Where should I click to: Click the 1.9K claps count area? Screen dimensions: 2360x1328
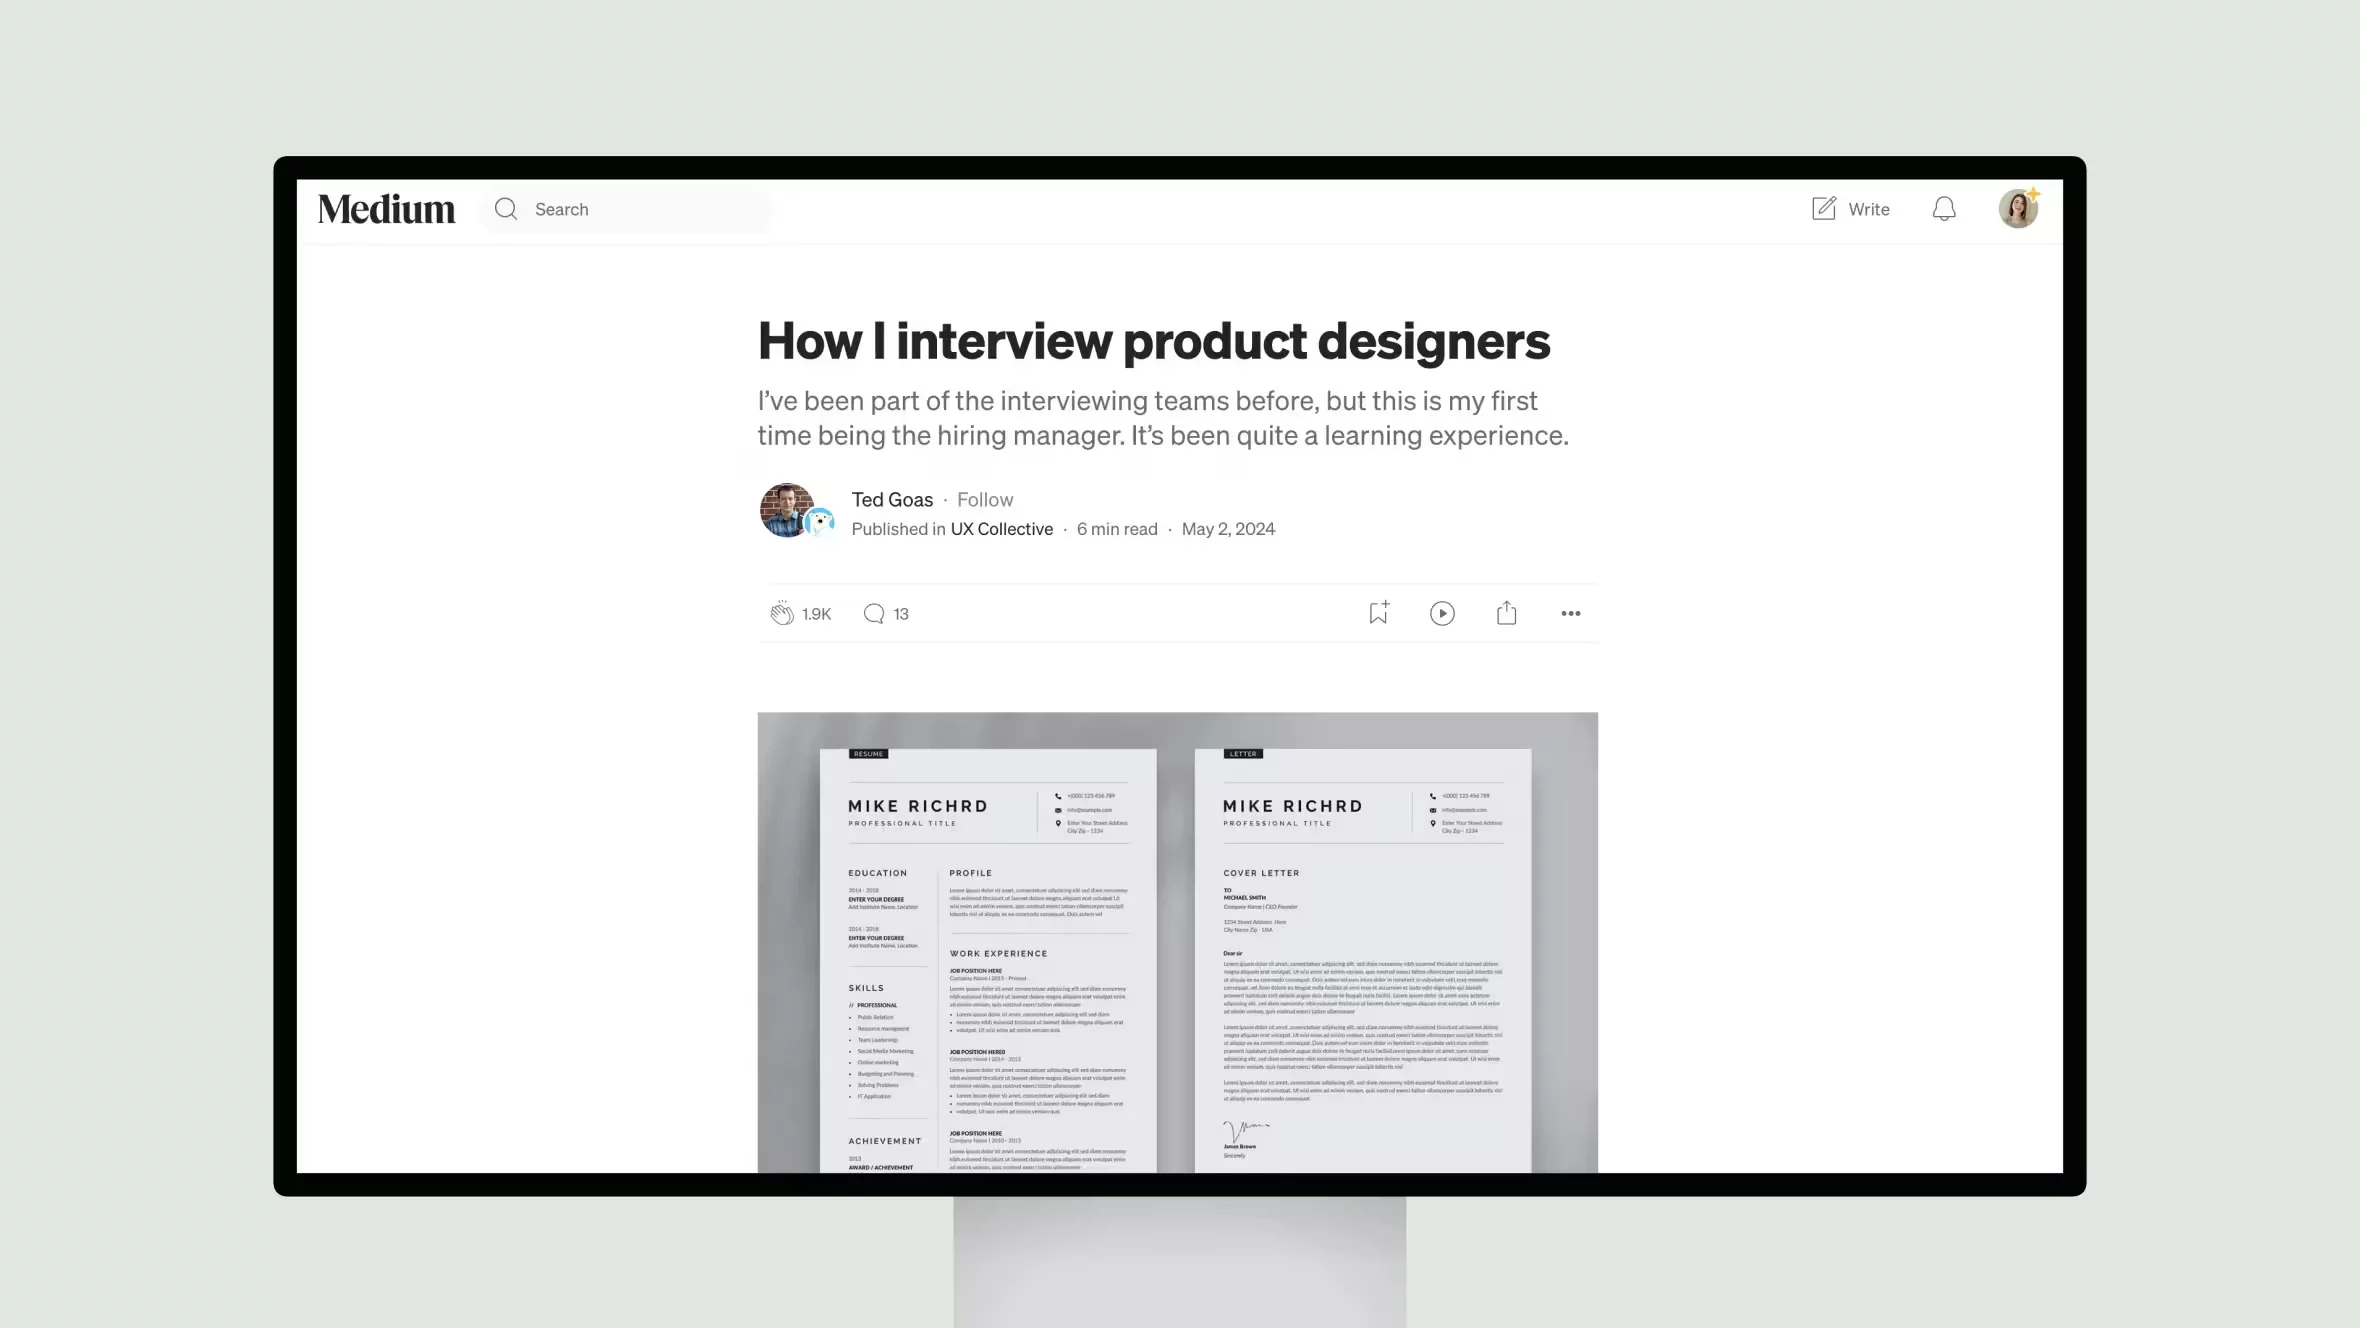pos(817,613)
